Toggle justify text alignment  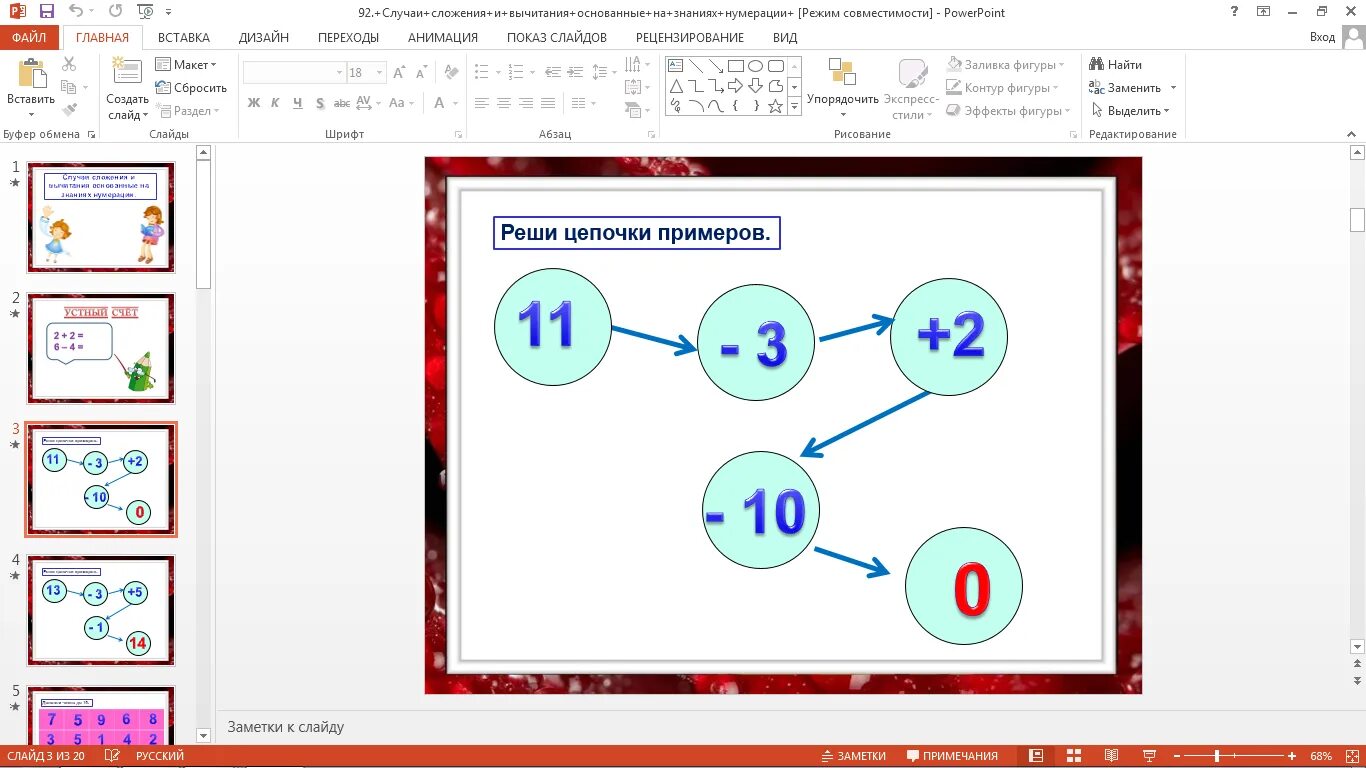point(548,103)
